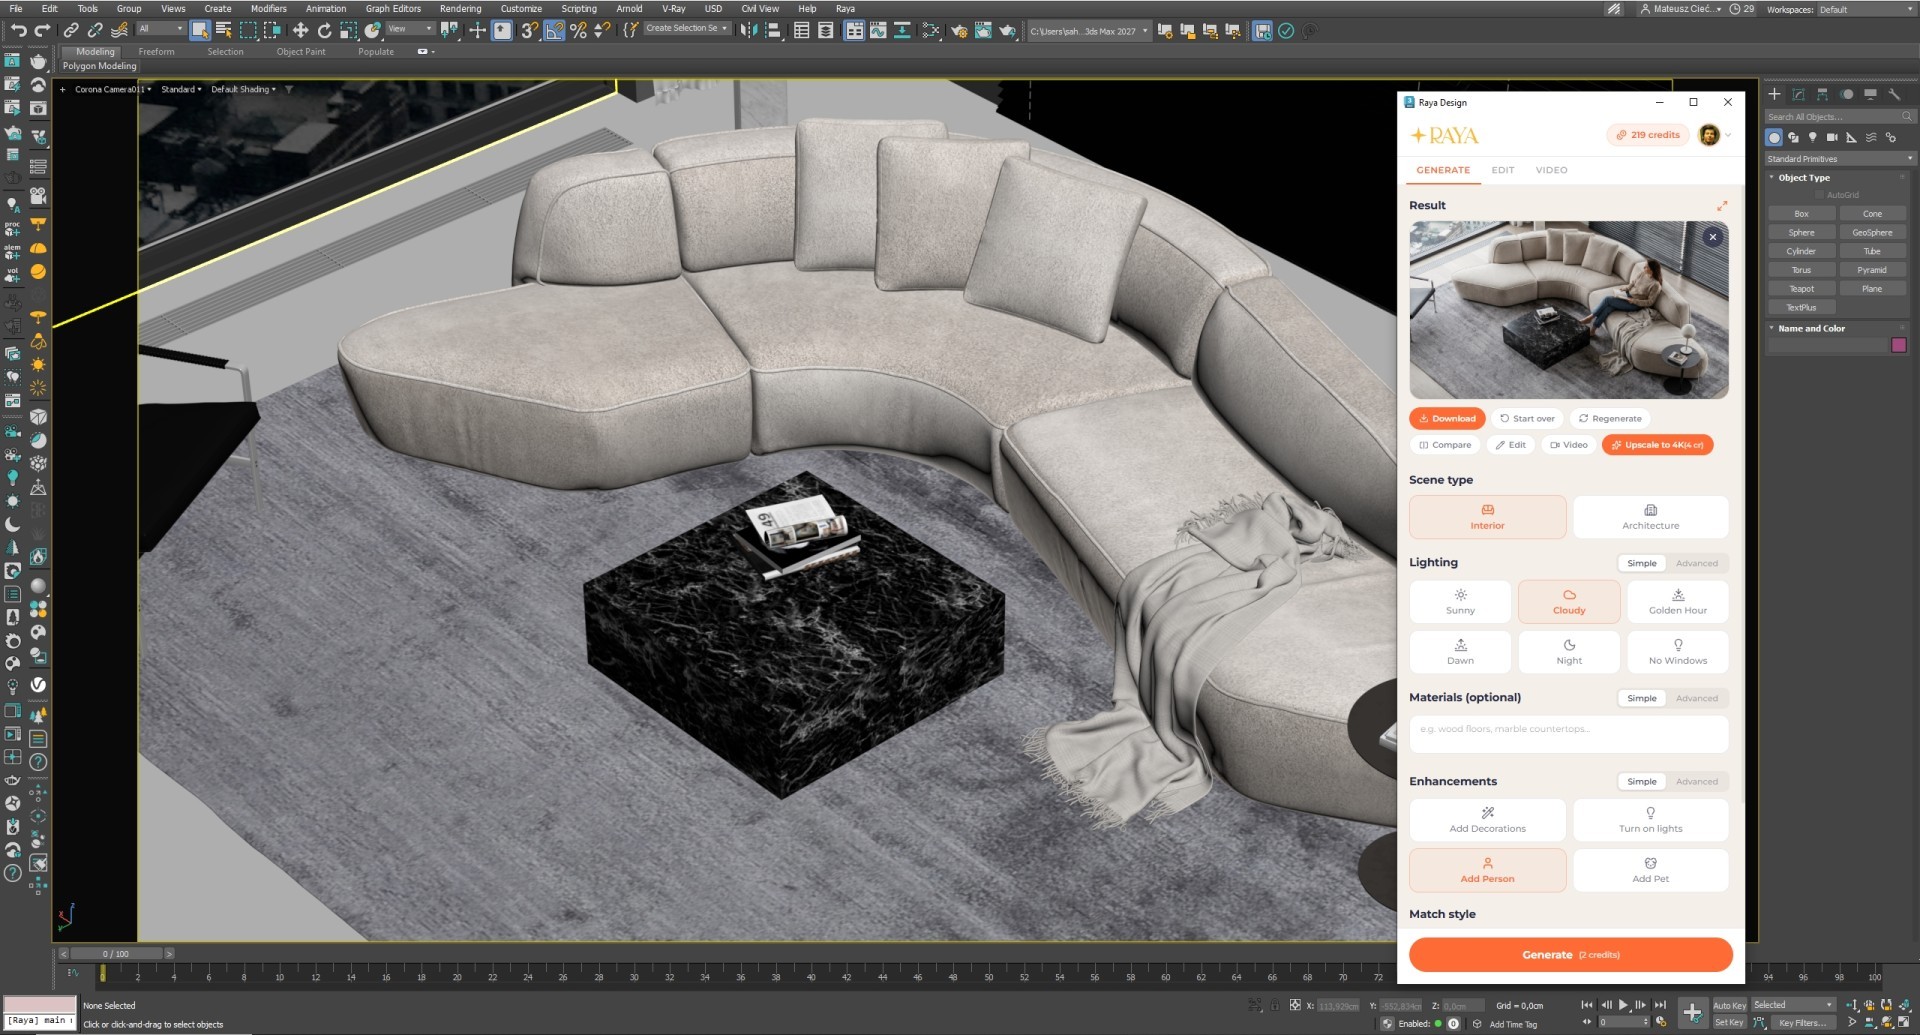Open the Utilities wrench panel tab
Viewport: 1920px width, 1035px height.
(1894, 94)
